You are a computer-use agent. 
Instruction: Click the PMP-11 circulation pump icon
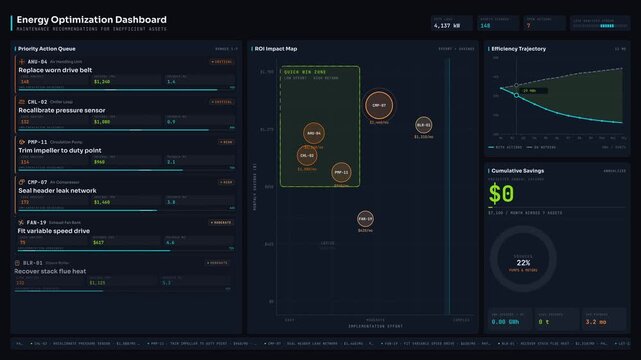[22, 142]
